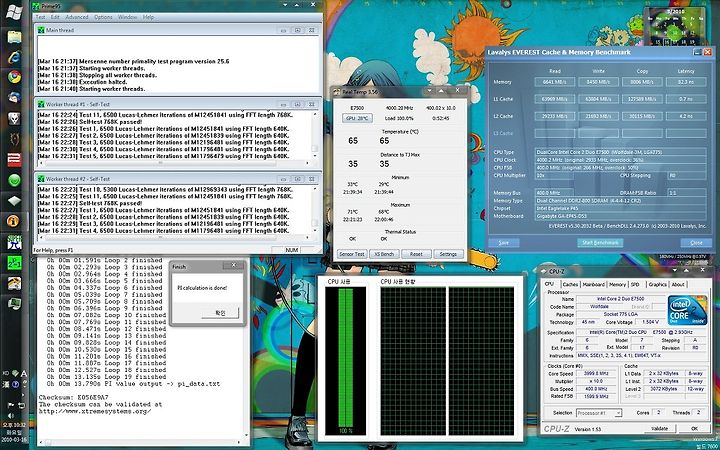Switch to the About tab in CPU-Z
This screenshot has width=720, height=450.
tap(678, 285)
